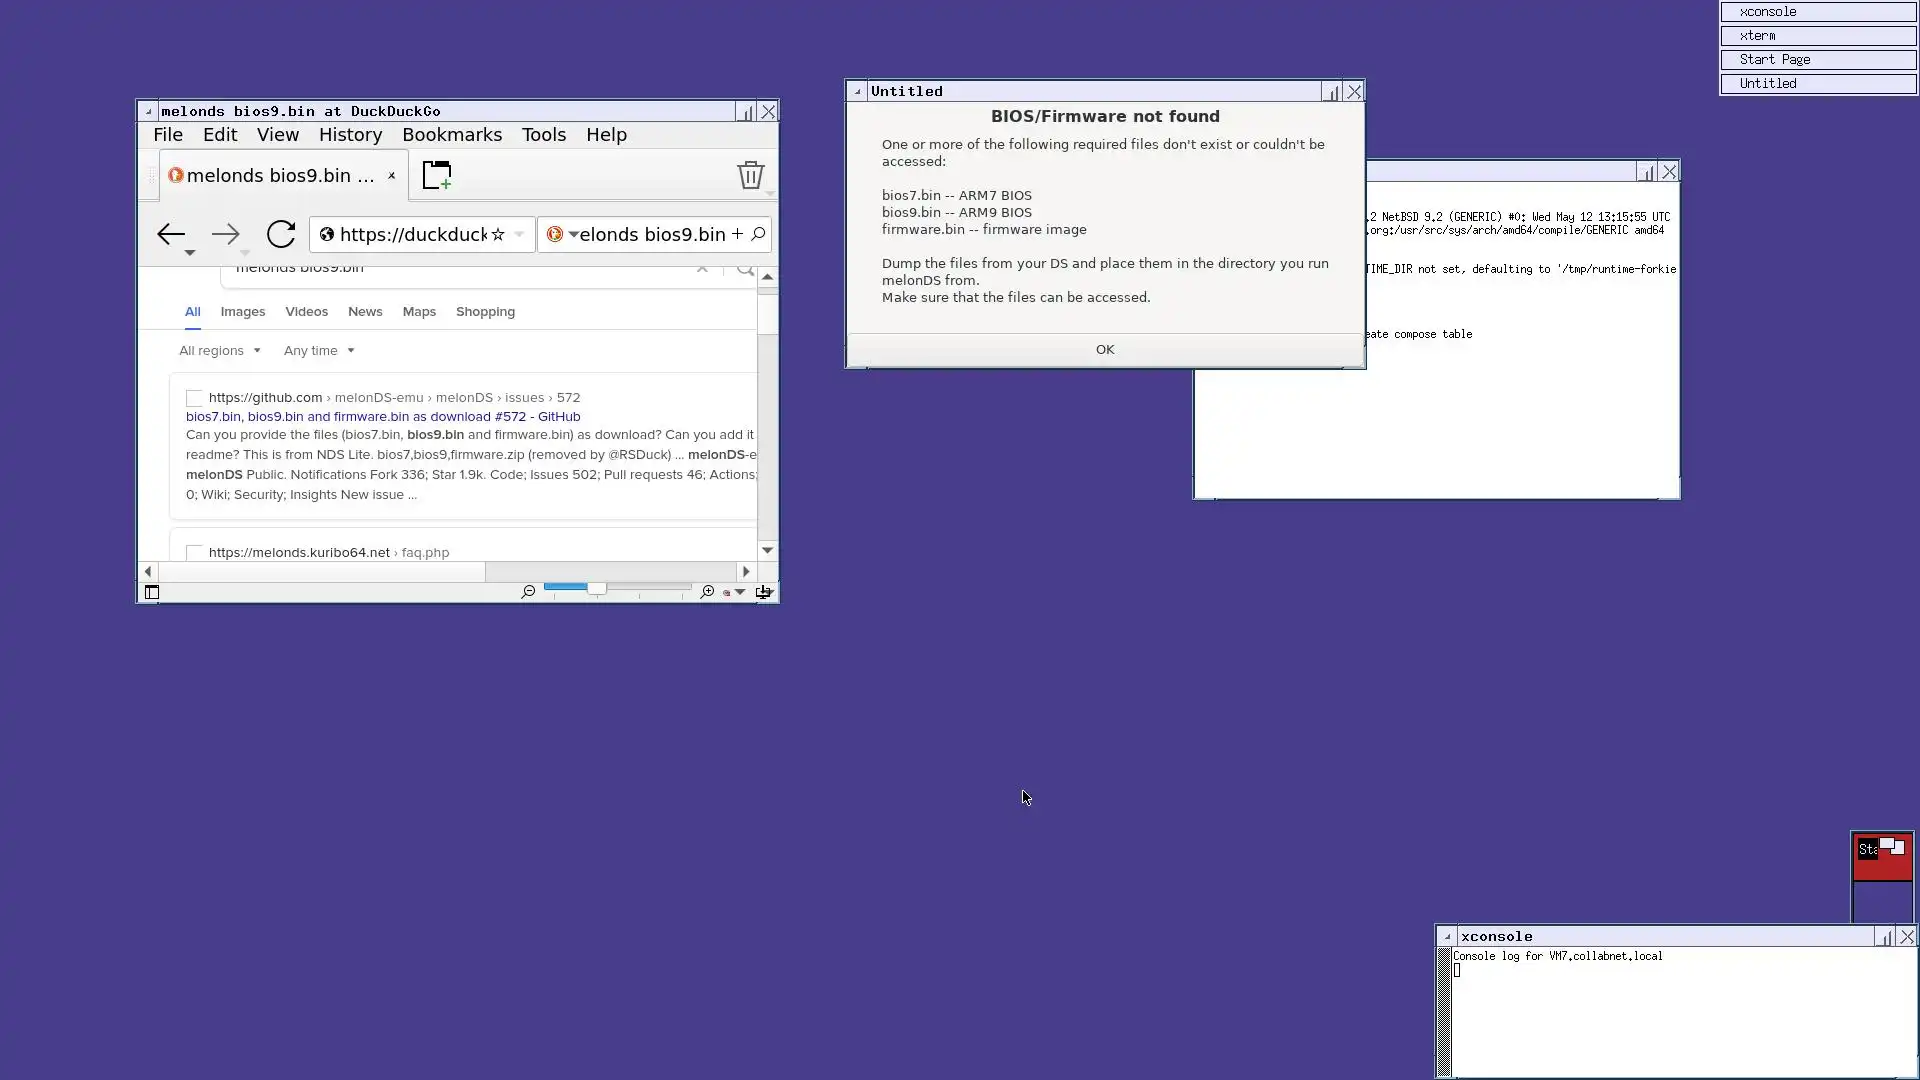Open the Bookmarks menu
The height and width of the screenshot is (1080, 1920).
pos(452,135)
